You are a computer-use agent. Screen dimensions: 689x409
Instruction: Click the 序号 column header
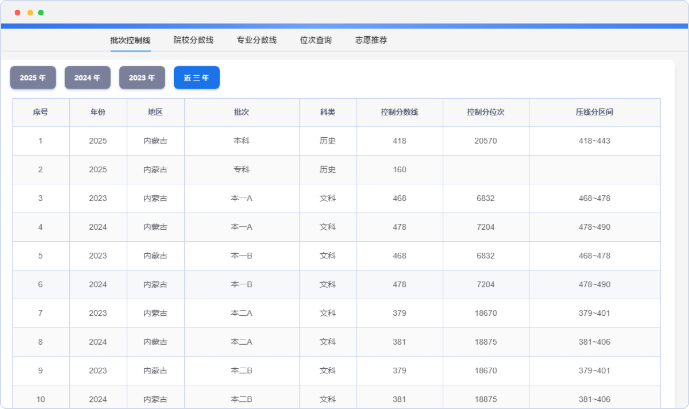[40, 112]
